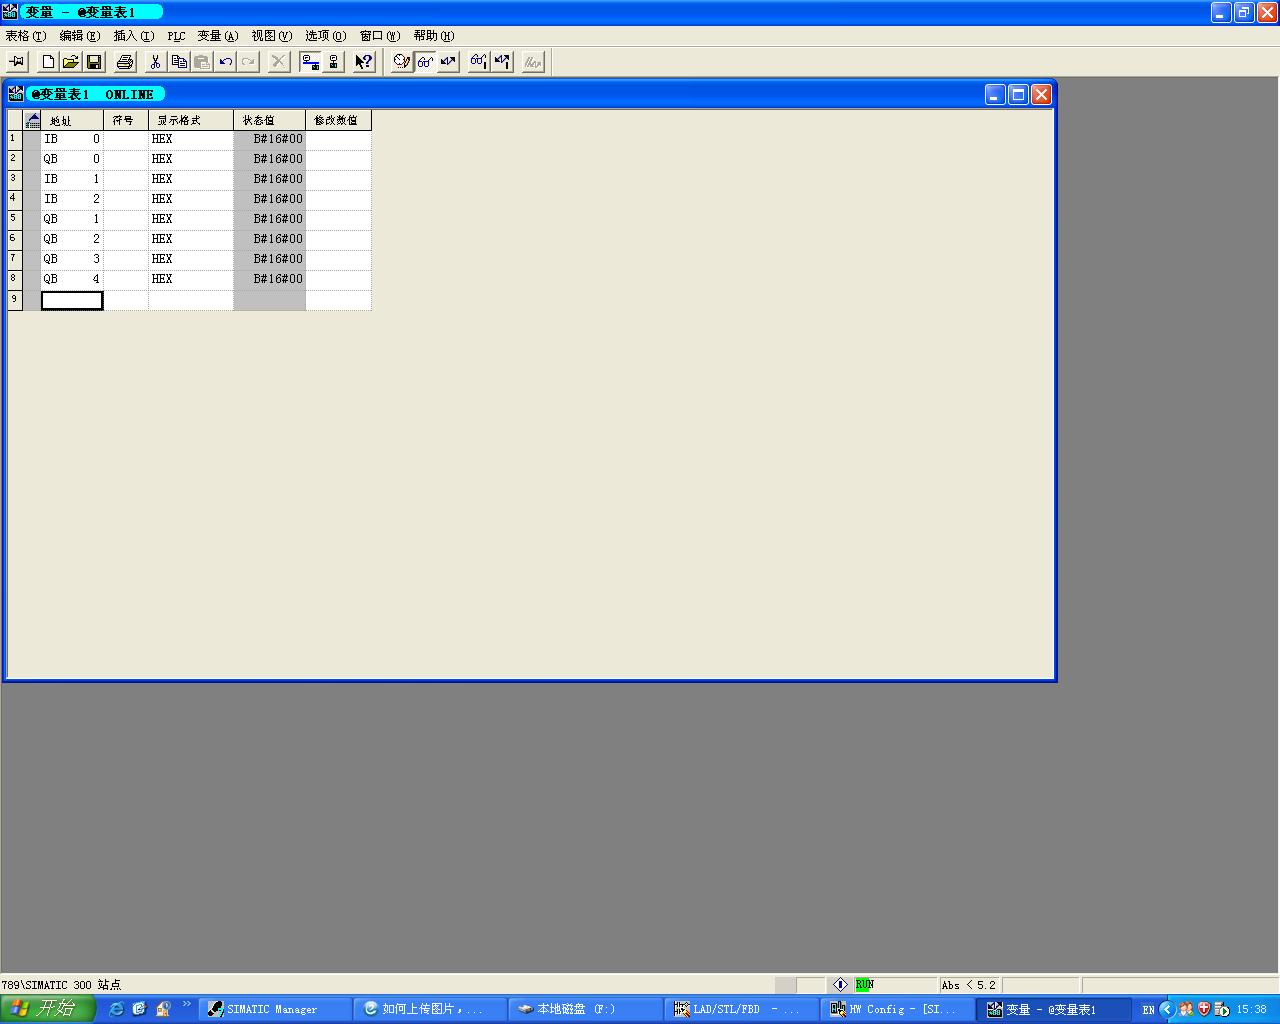Expand the 视图(V) menu
The height and width of the screenshot is (1024, 1280).
pyautogui.click(x=271, y=36)
